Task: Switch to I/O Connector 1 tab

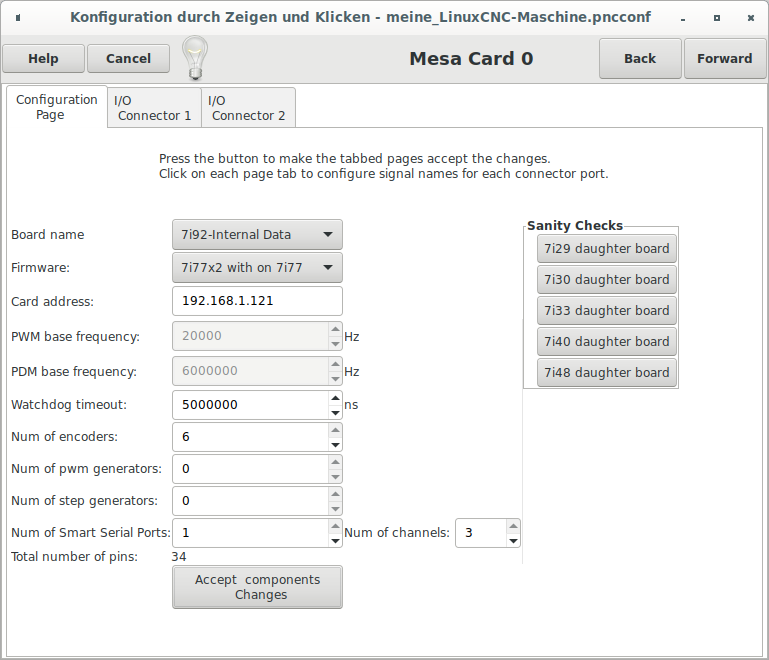Action: [x=154, y=108]
